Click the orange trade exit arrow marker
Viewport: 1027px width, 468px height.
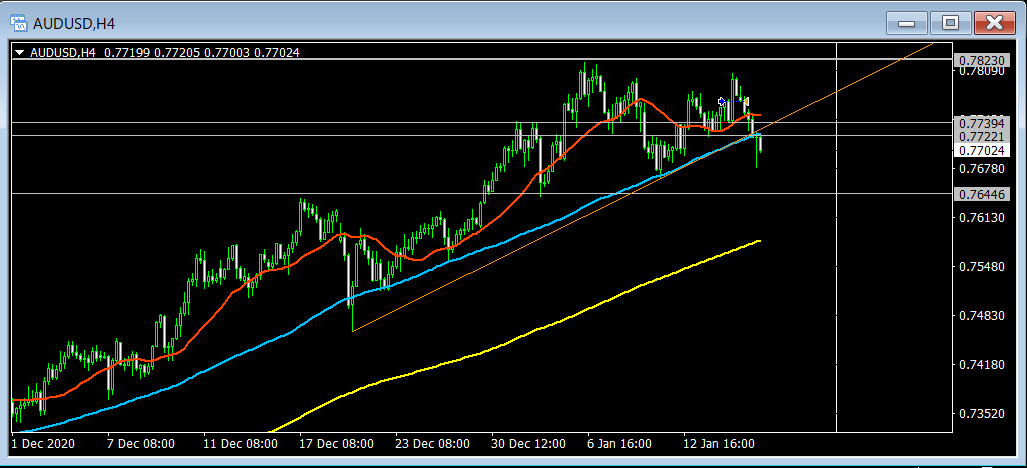(745, 101)
